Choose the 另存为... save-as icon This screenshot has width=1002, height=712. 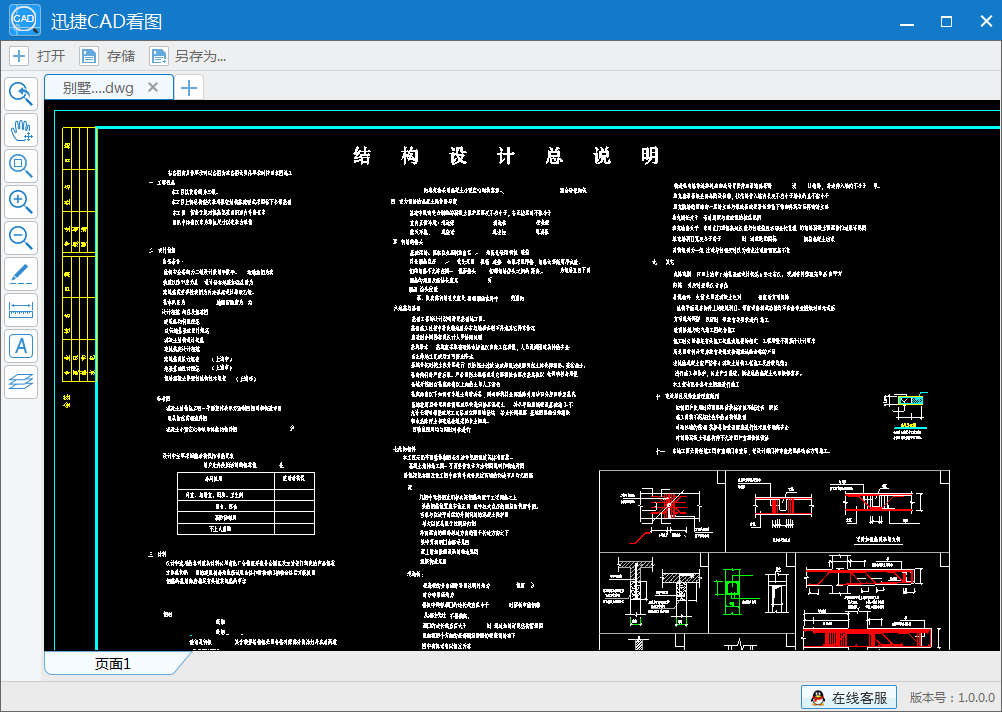tap(158, 56)
